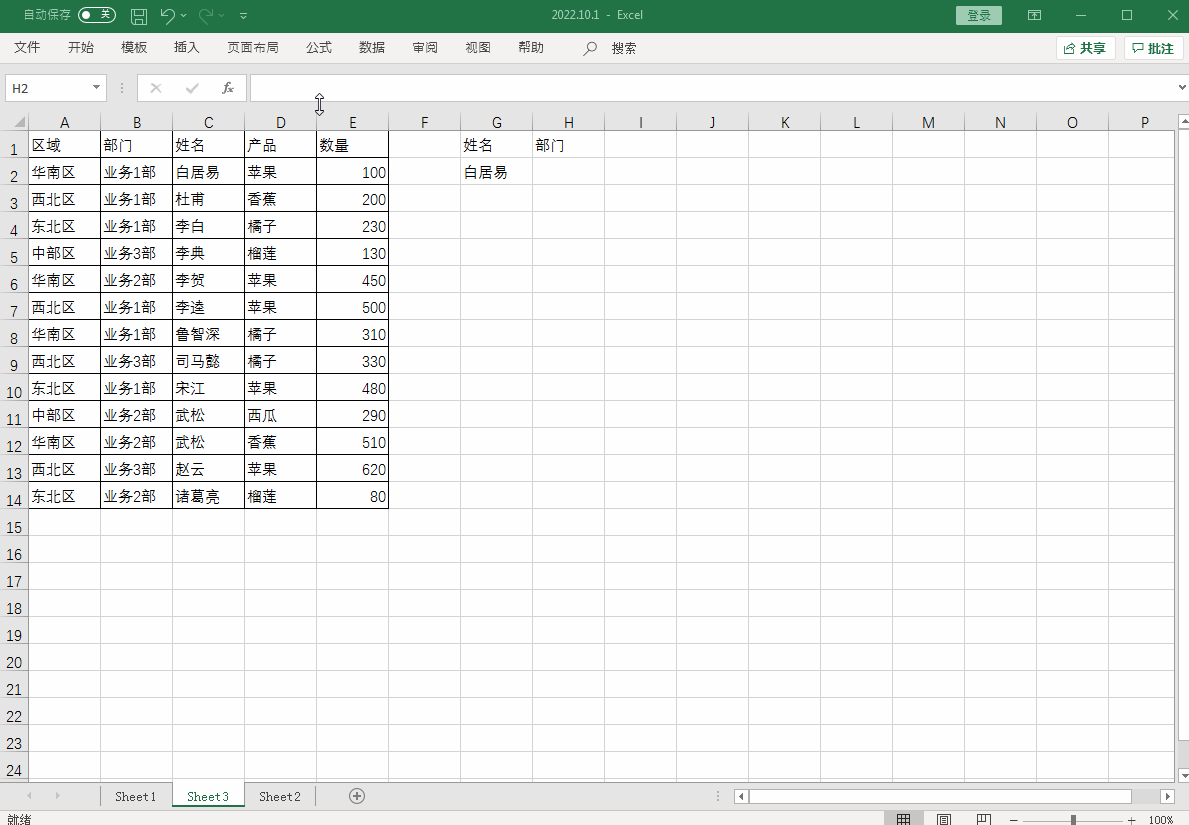The image size is (1189, 825).
Task: Click the Save icon in title bar
Action: tap(139, 15)
